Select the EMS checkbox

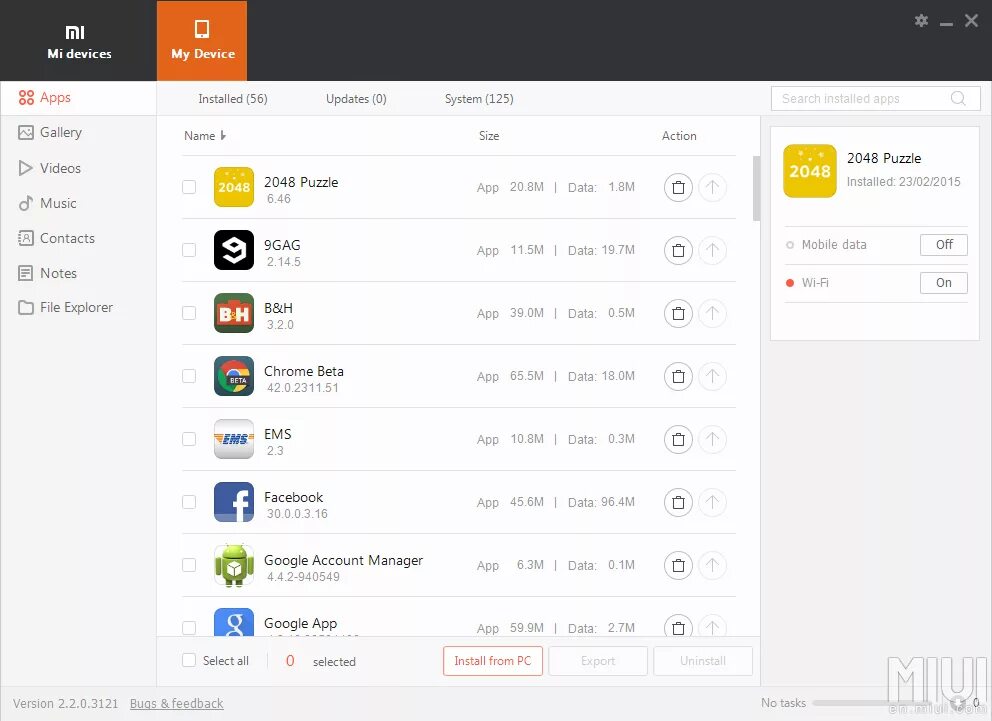tap(189, 439)
